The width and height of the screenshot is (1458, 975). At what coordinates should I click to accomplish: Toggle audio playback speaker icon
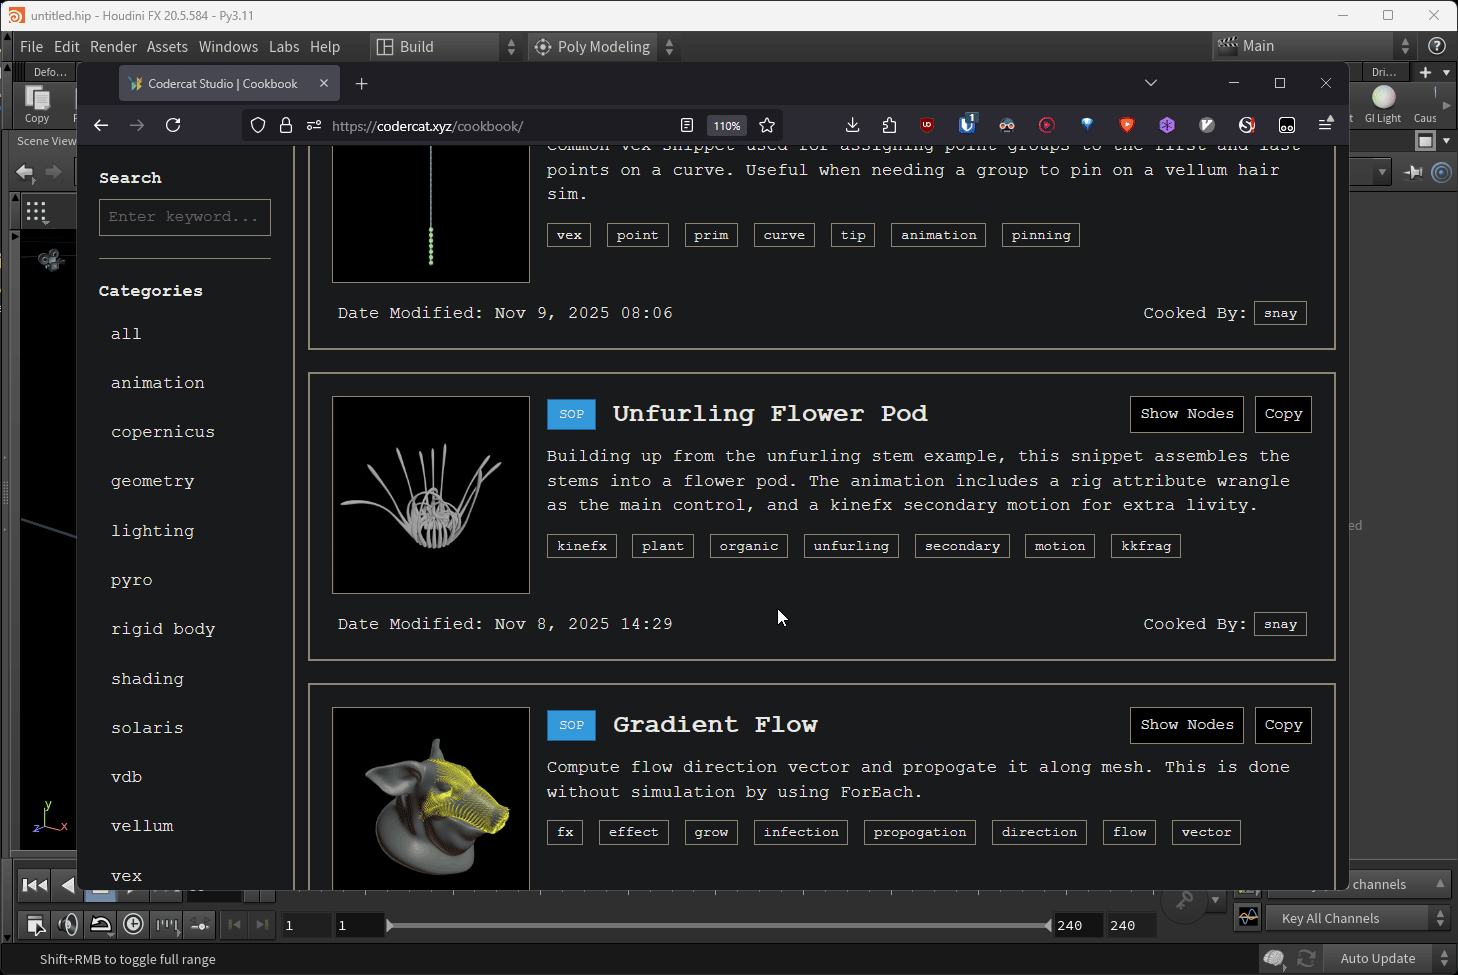[68, 925]
